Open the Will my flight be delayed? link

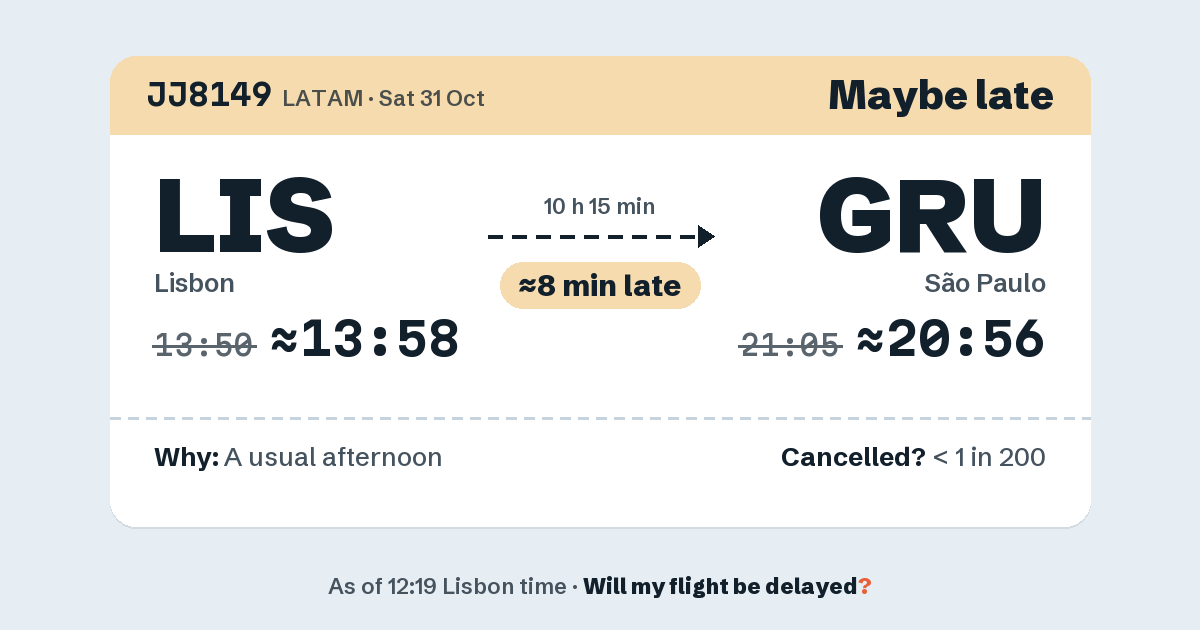pos(727,587)
